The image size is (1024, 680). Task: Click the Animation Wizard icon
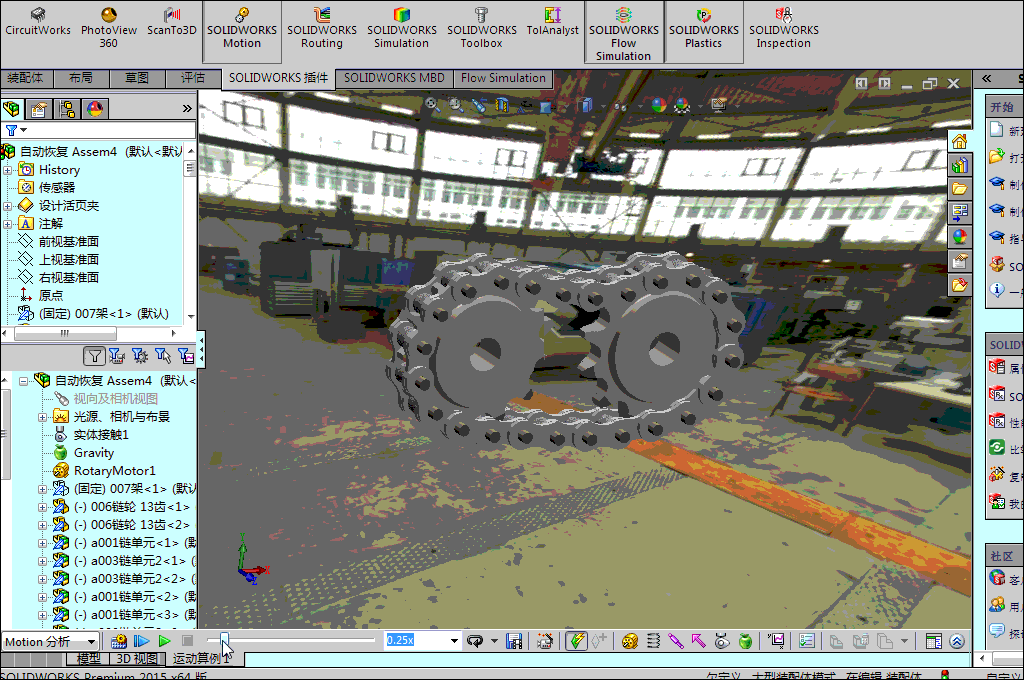click(x=545, y=641)
